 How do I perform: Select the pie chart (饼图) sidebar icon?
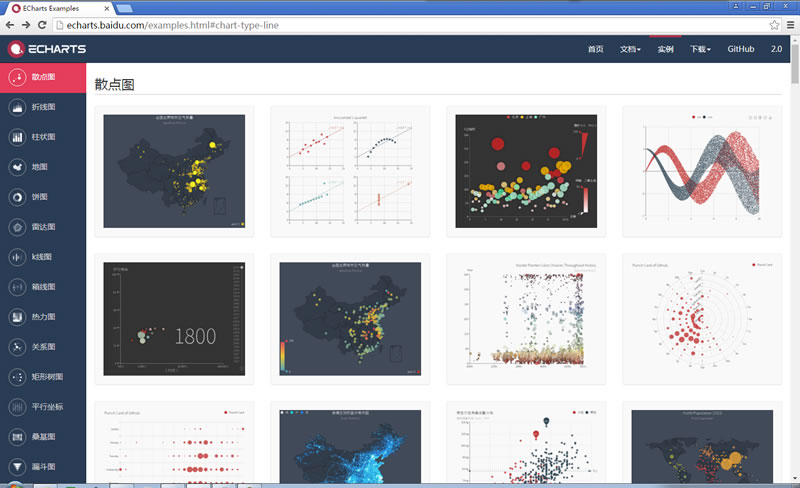(17, 197)
